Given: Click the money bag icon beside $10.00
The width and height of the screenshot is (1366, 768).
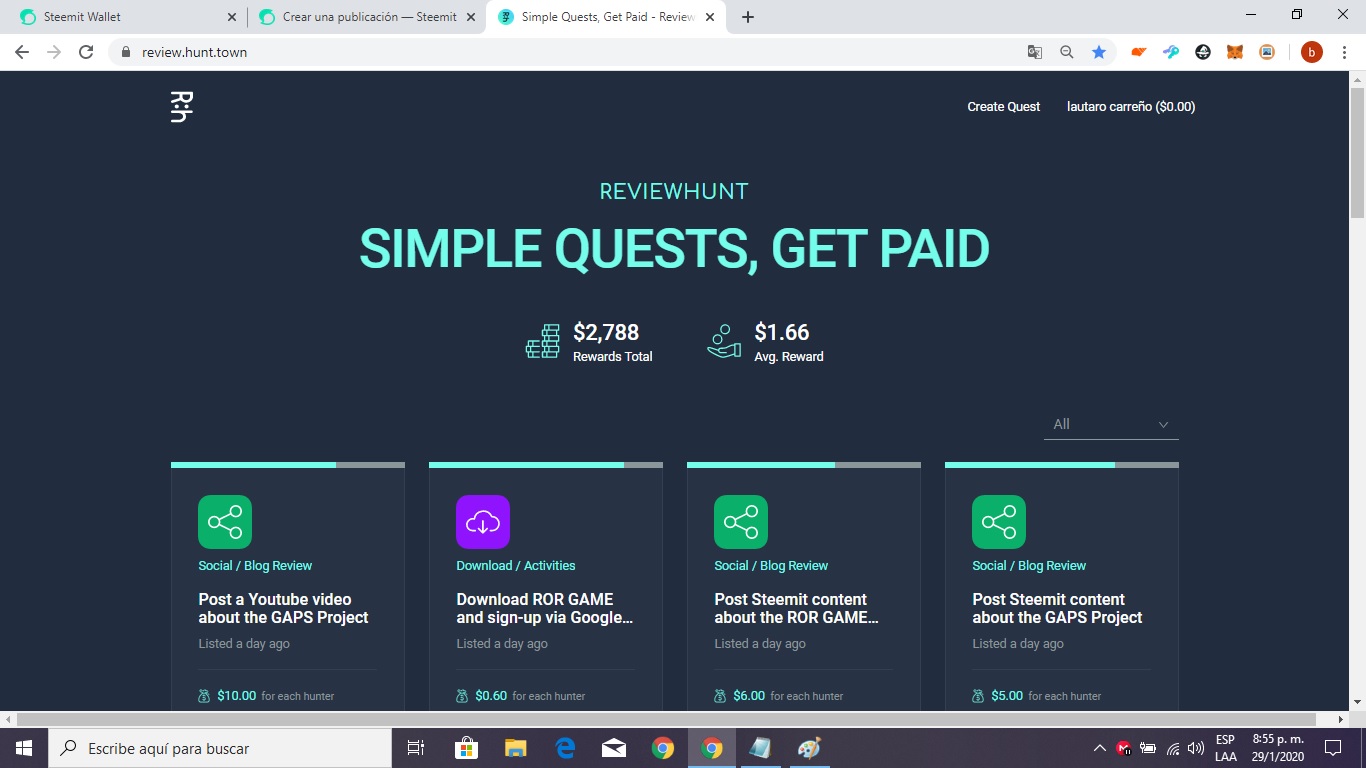Looking at the screenshot, I should [205, 696].
